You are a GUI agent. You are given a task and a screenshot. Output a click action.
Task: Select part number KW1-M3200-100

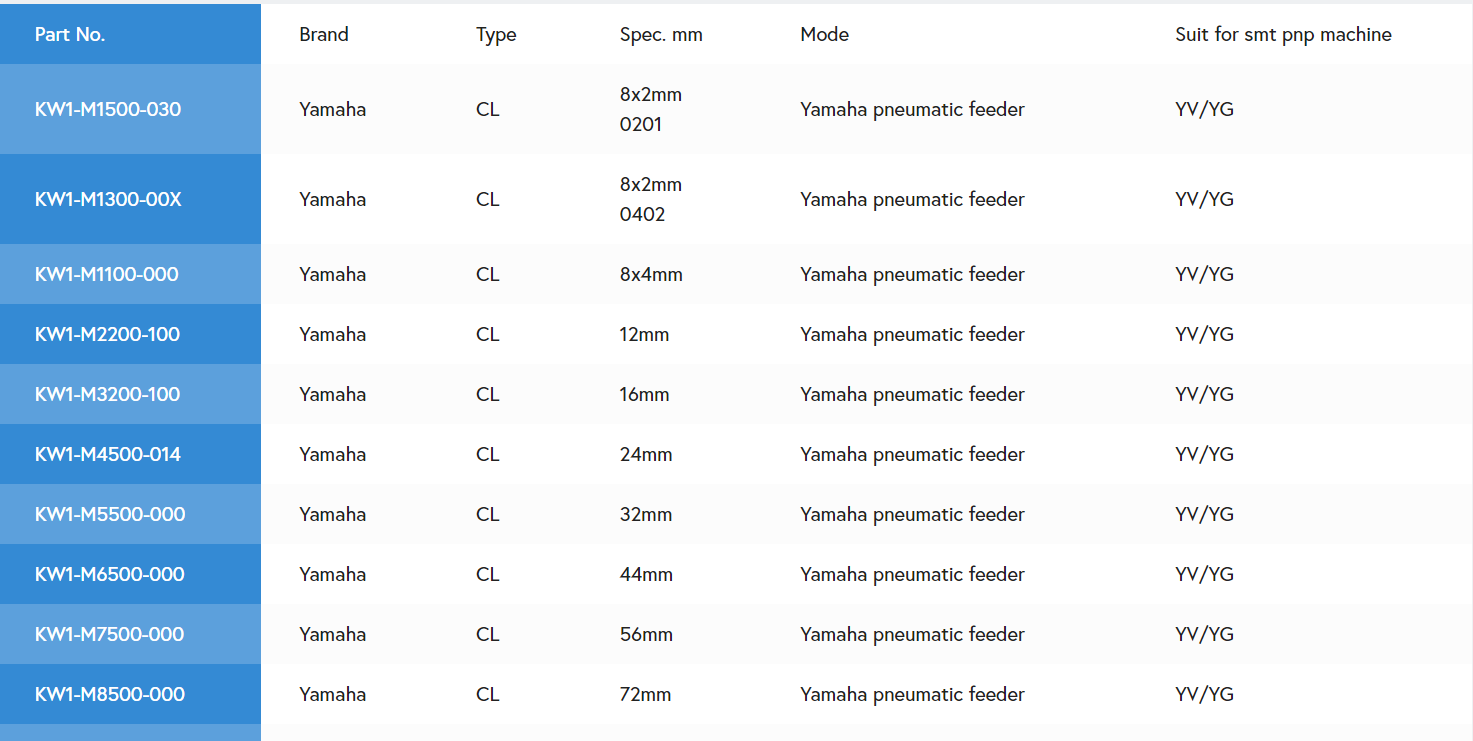click(107, 394)
